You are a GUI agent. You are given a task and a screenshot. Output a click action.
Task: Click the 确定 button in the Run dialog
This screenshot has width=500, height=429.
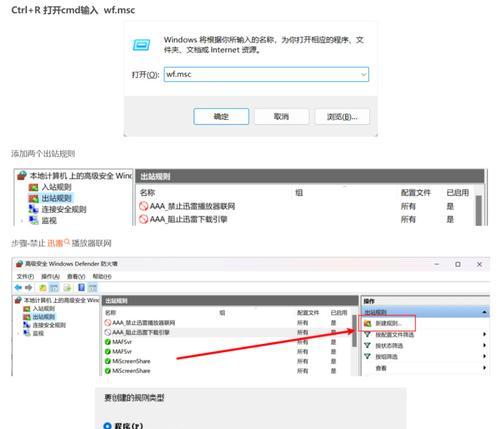coord(221,117)
